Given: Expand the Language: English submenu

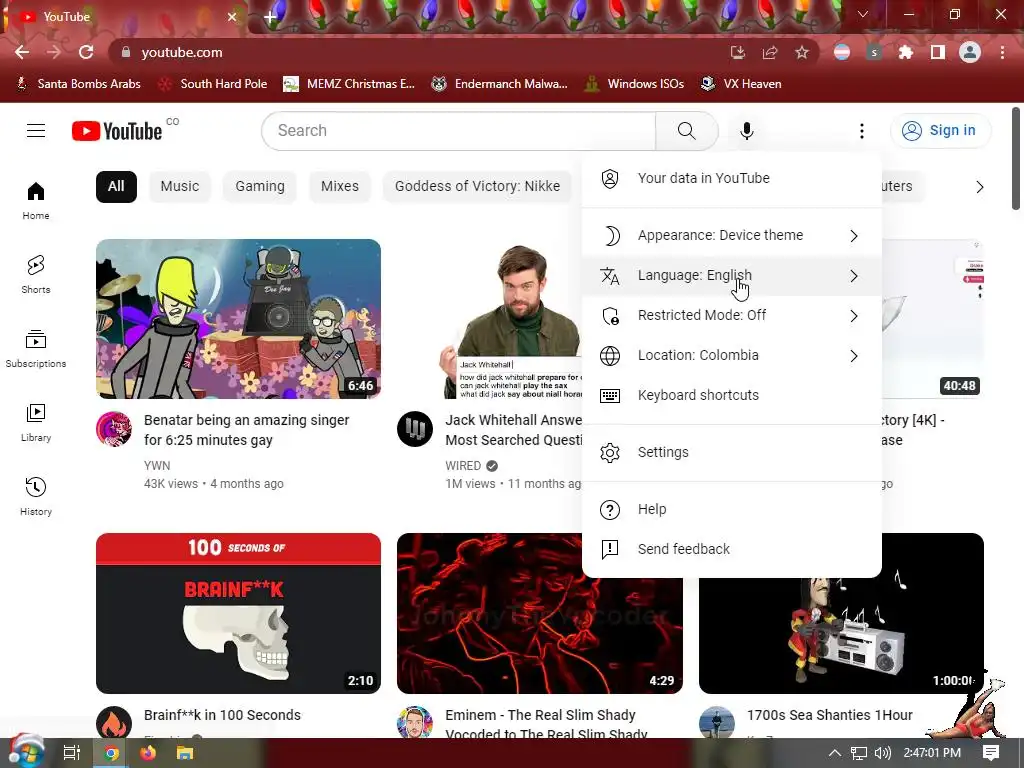Looking at the screenshot, I should tap(731, 276).
